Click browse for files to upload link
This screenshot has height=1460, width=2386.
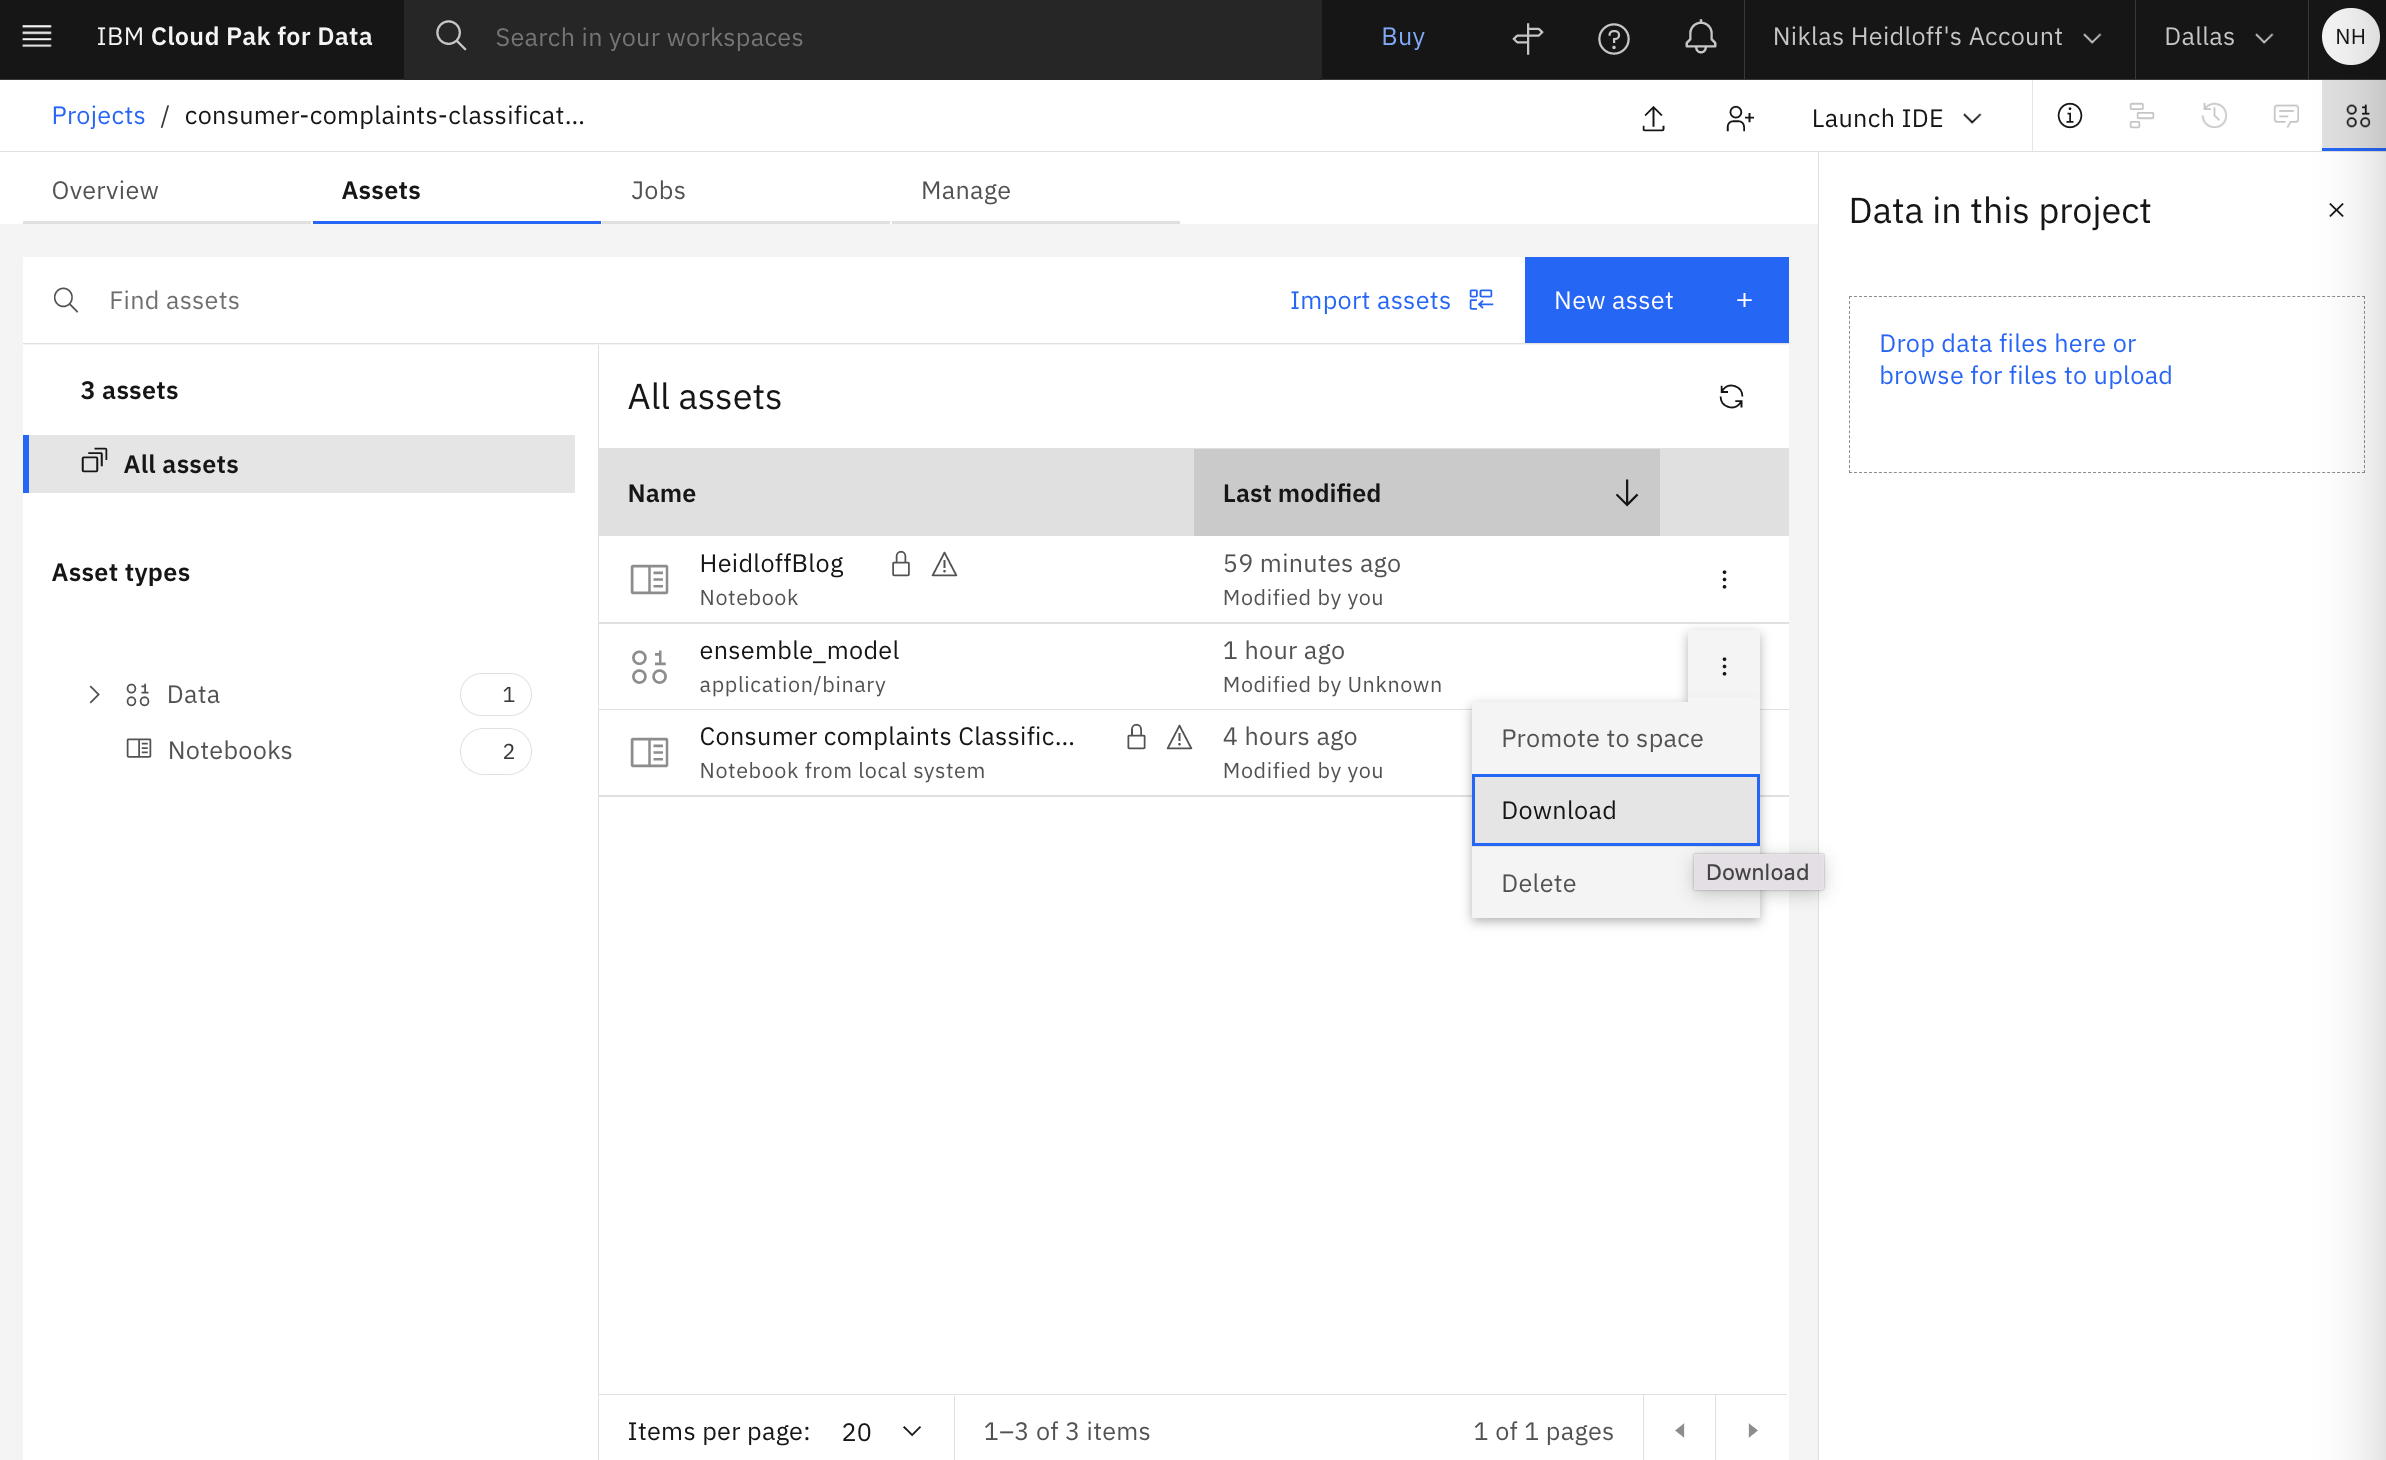tap(2026, 374)
